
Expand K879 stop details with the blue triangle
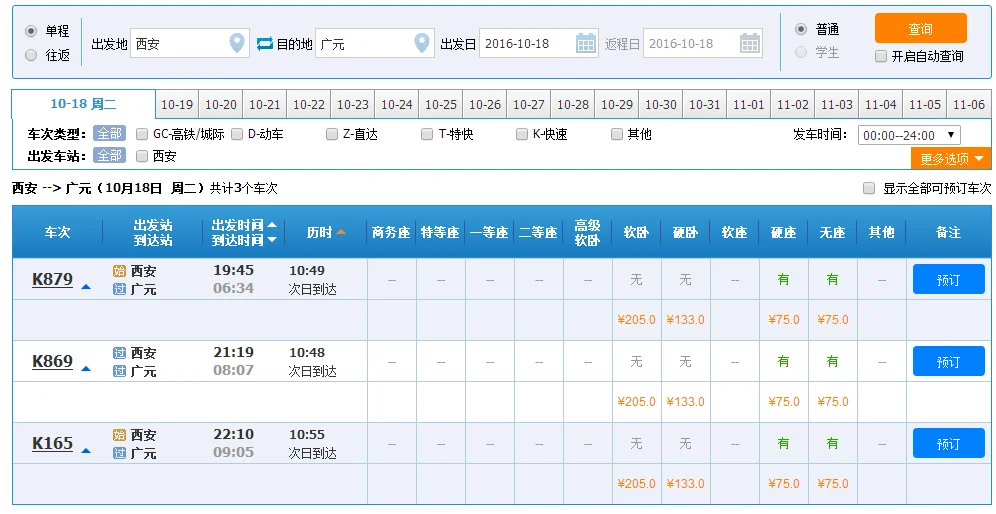[x=86, y=287]
